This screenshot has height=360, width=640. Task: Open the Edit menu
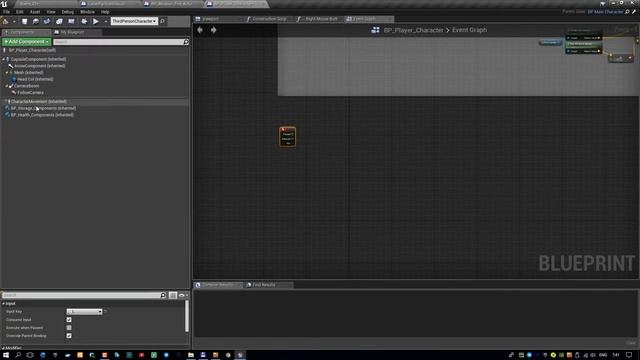click(20, 12)
